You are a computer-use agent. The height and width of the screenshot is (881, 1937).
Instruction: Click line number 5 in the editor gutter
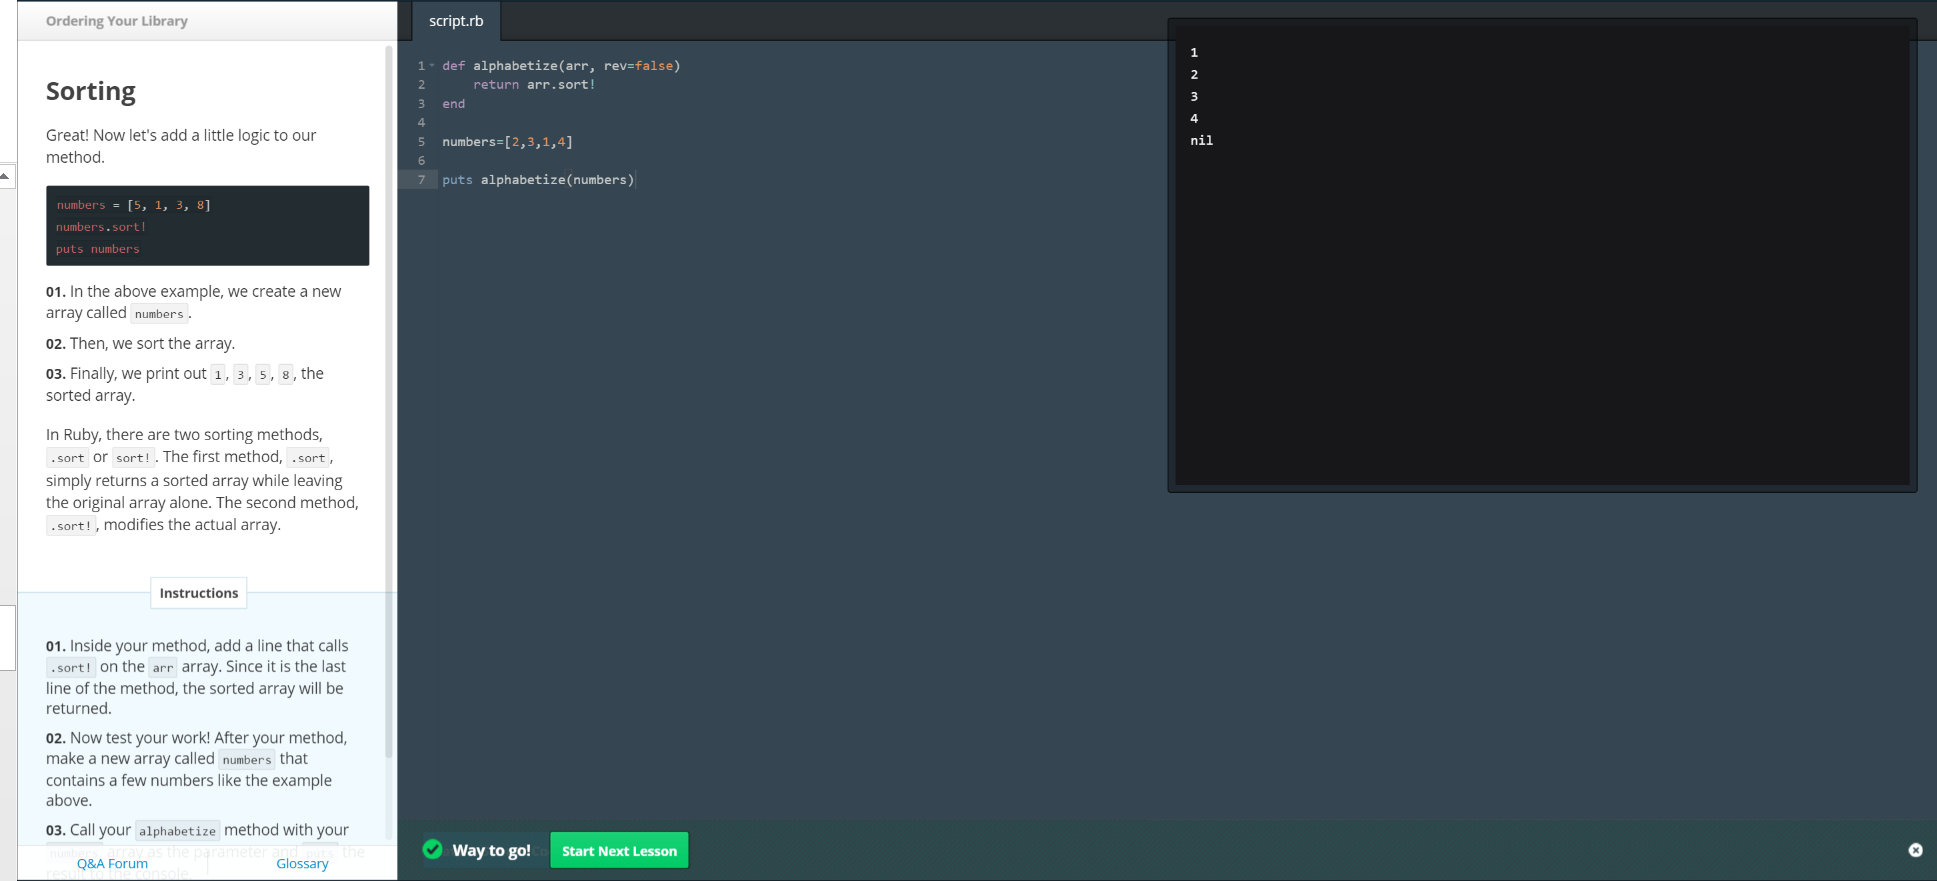[x=421, y=142]
